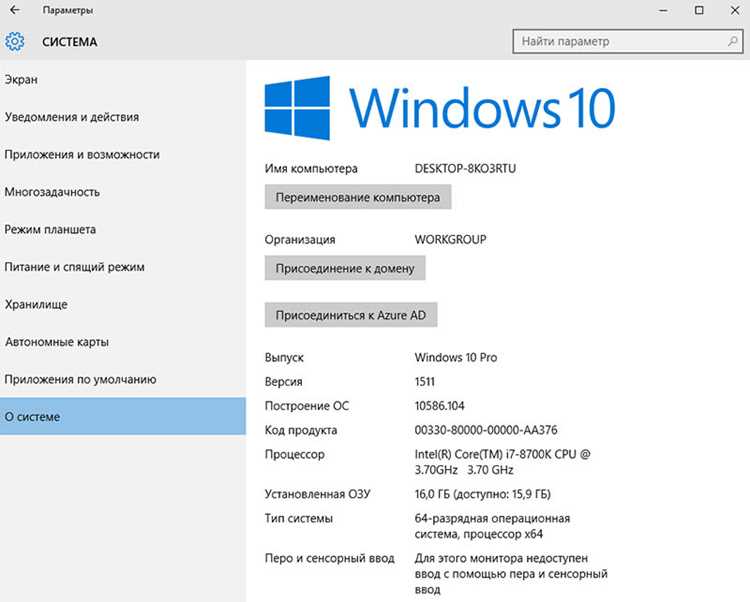
Task: Focus the "Найти параметр" search field
Action: pyautogui.click(x=627, y=42)
